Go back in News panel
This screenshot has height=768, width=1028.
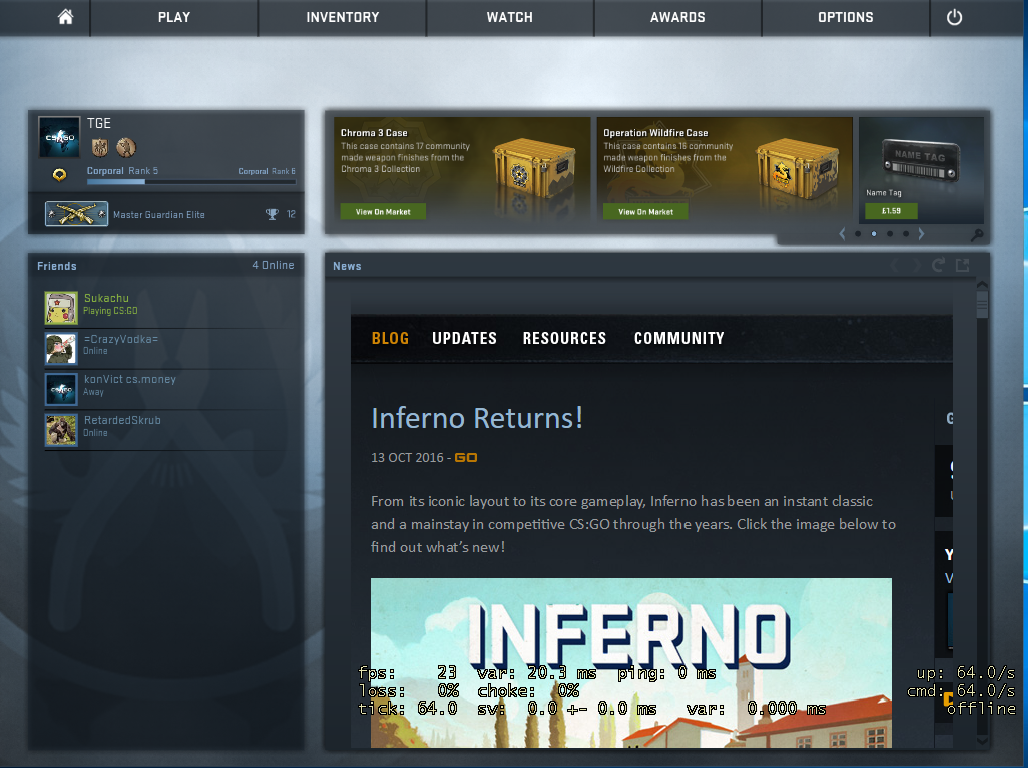(895, 265)
